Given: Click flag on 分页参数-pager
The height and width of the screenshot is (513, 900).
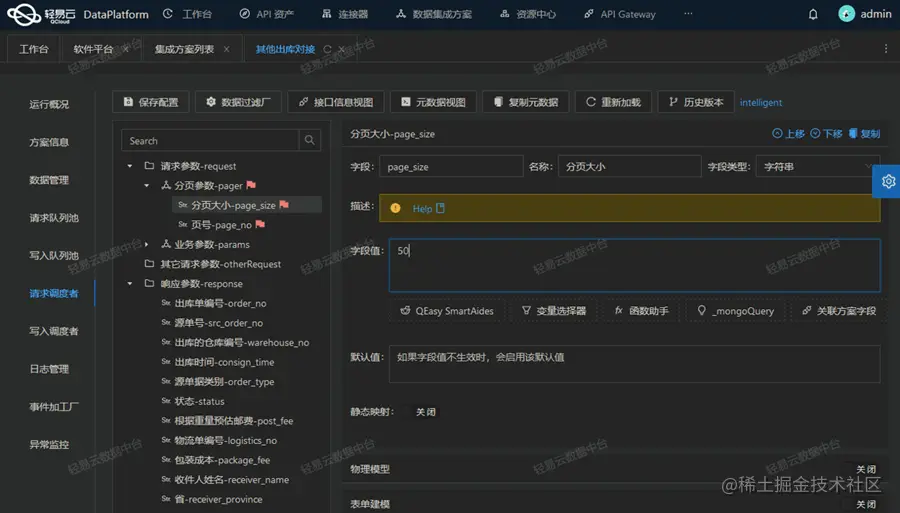Looking at the screenshot, I should click(251, 185).
